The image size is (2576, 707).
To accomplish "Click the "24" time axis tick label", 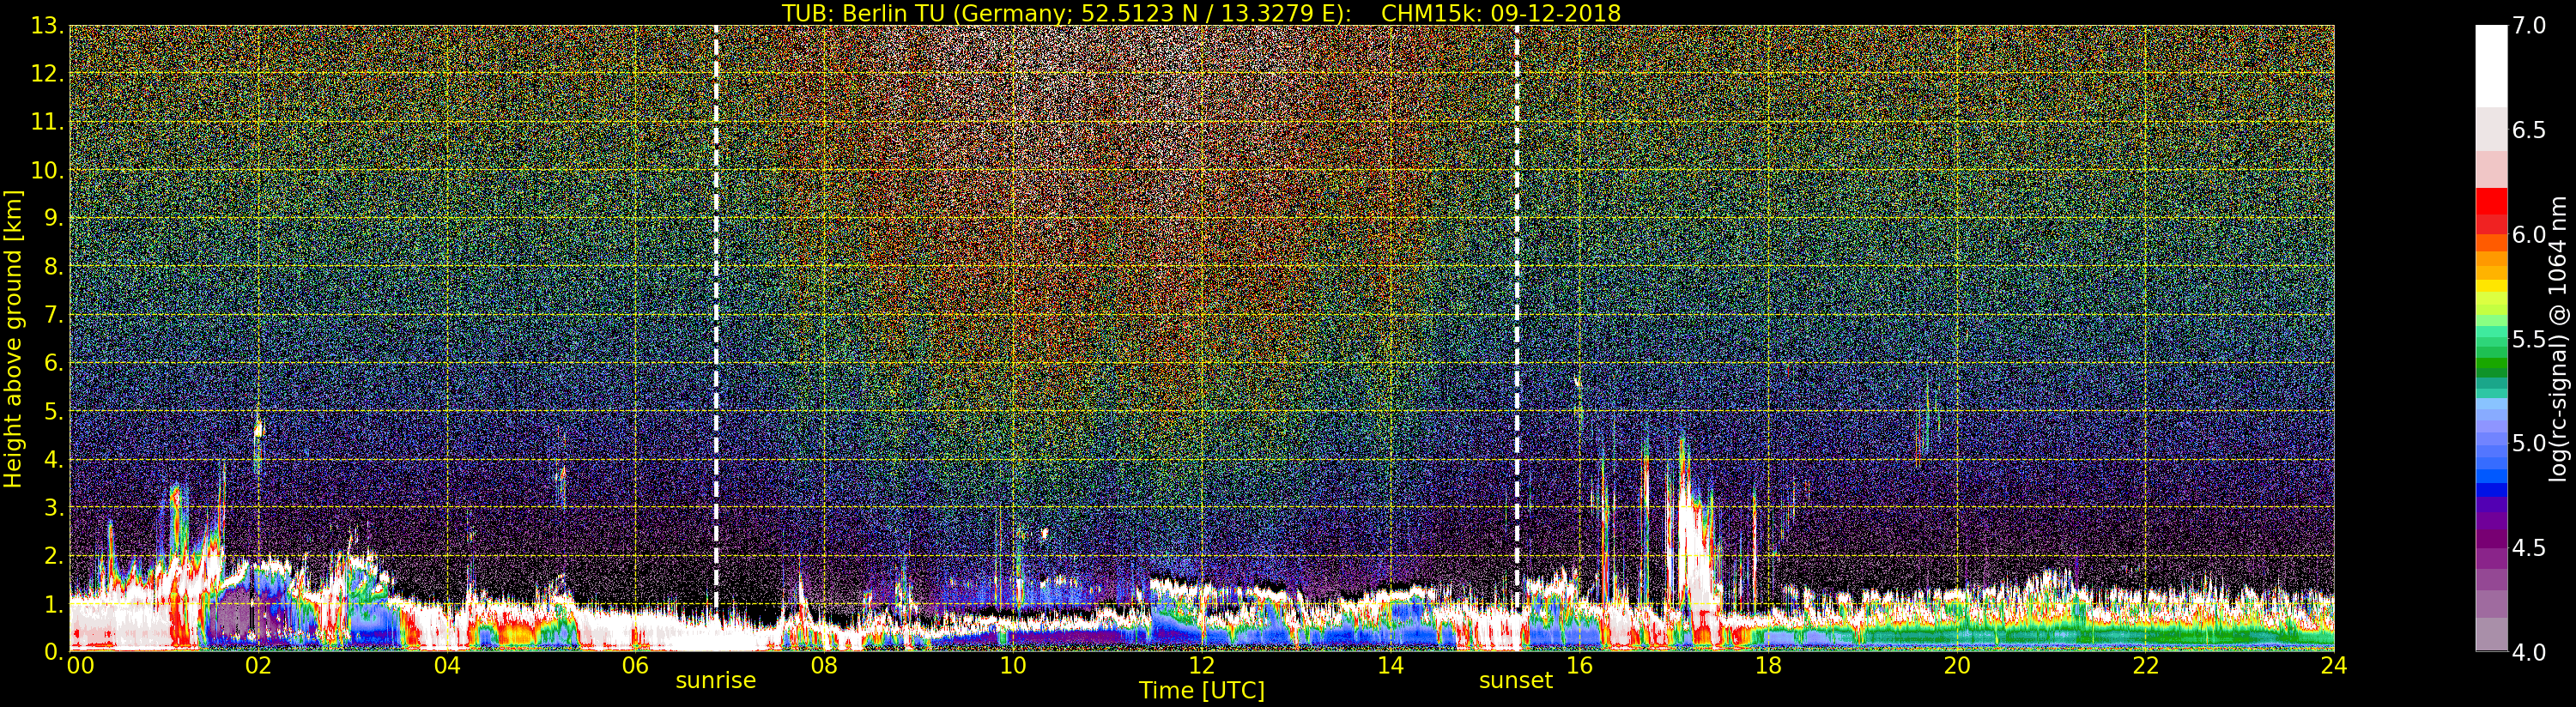I will [x=2334, y=666].
